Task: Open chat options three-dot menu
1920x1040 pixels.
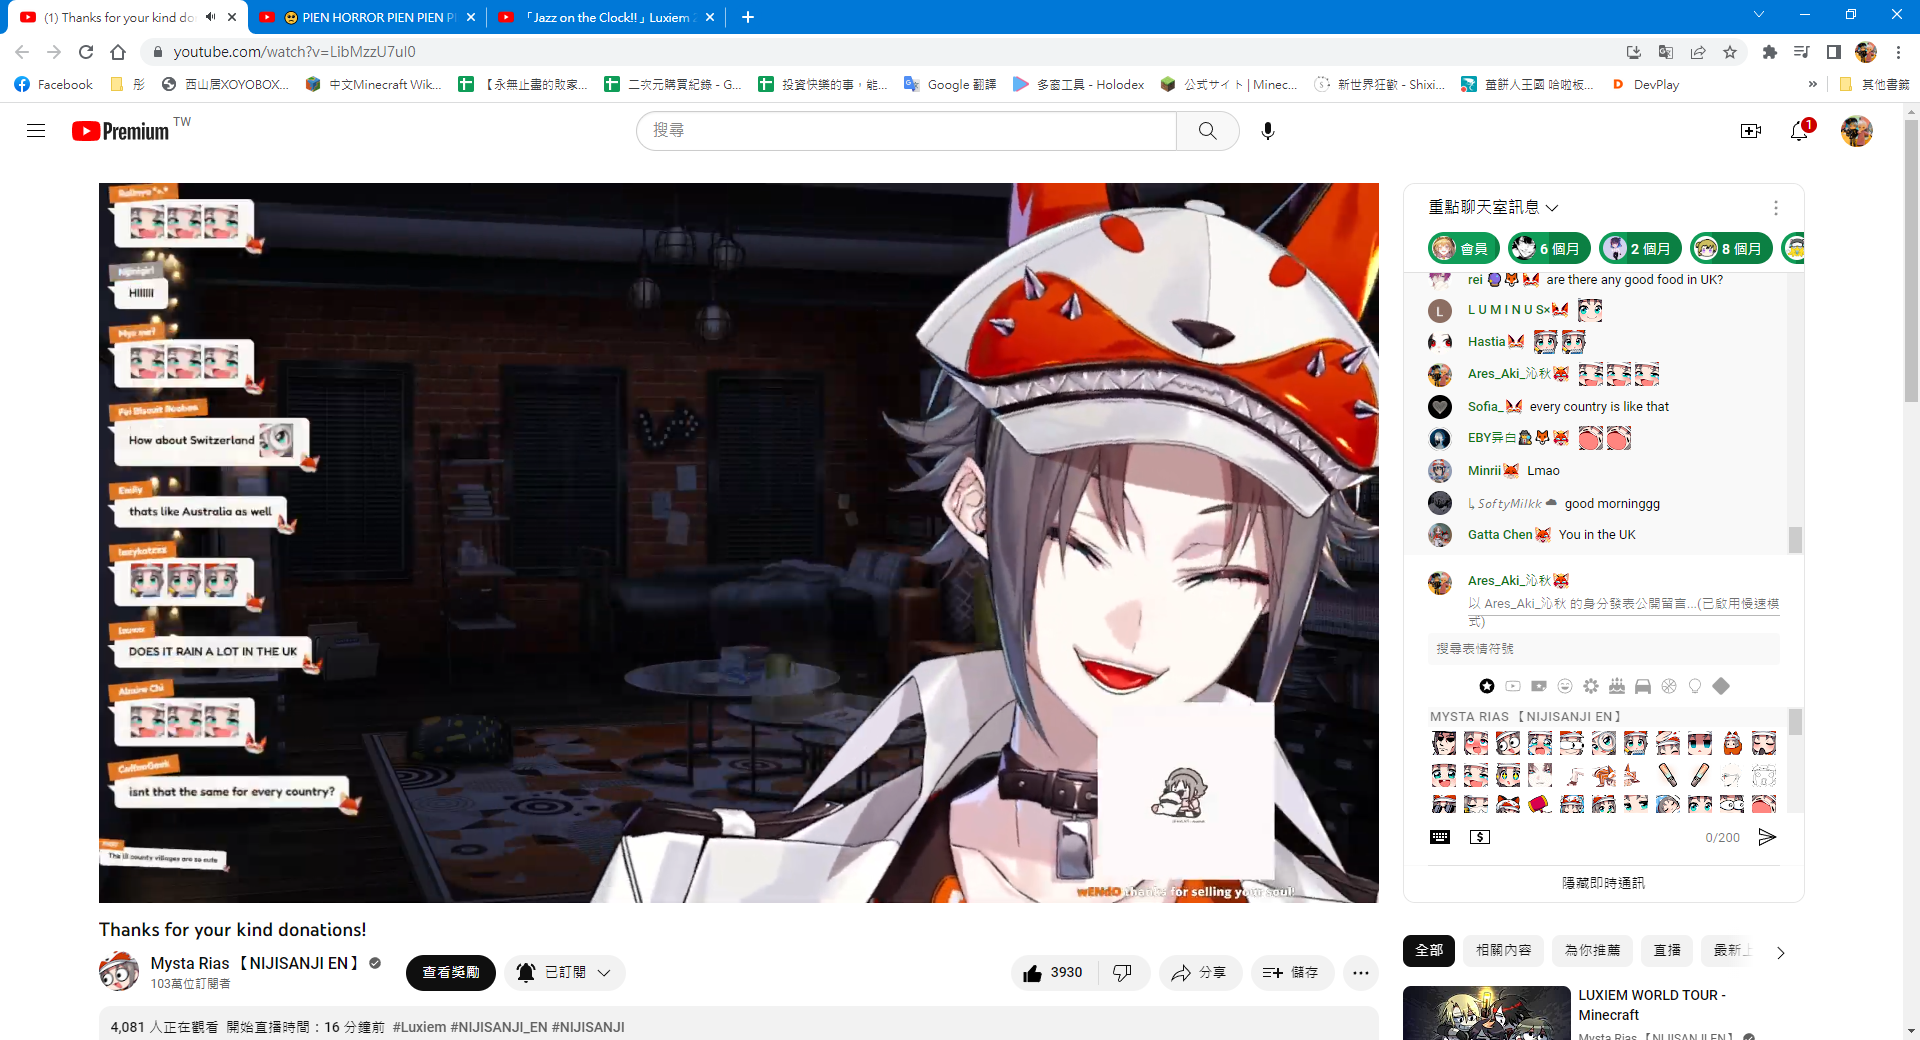Action: [1776, 208]
